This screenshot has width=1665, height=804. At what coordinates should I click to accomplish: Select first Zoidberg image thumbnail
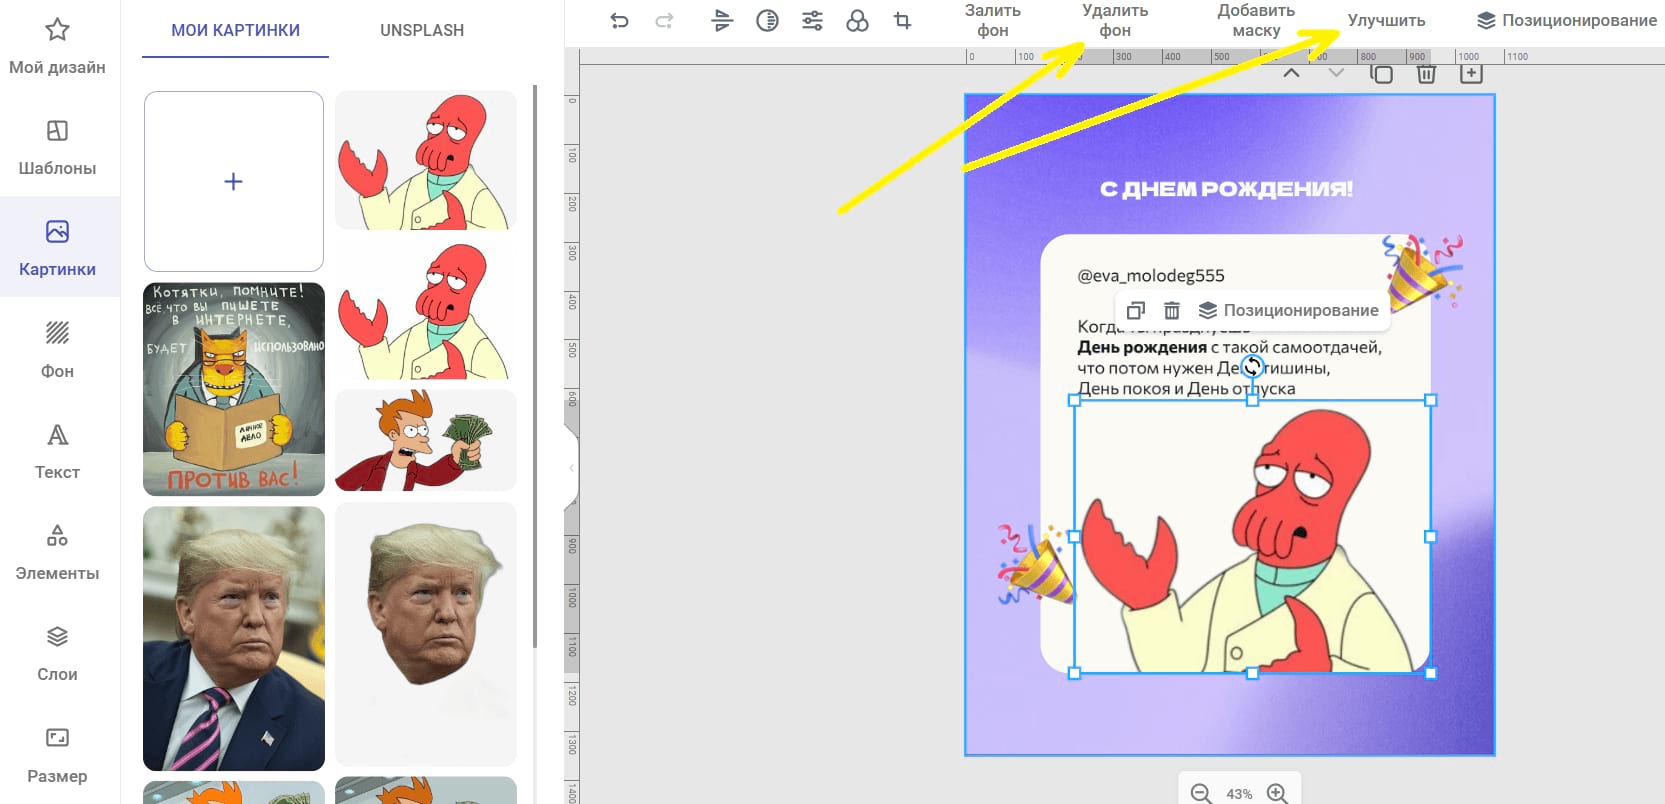(426, 161)
